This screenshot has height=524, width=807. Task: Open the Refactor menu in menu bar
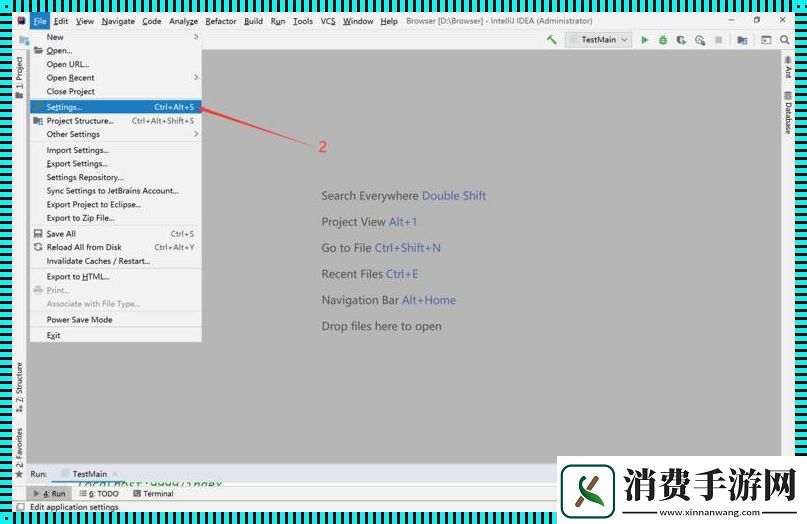click(221, 21)
